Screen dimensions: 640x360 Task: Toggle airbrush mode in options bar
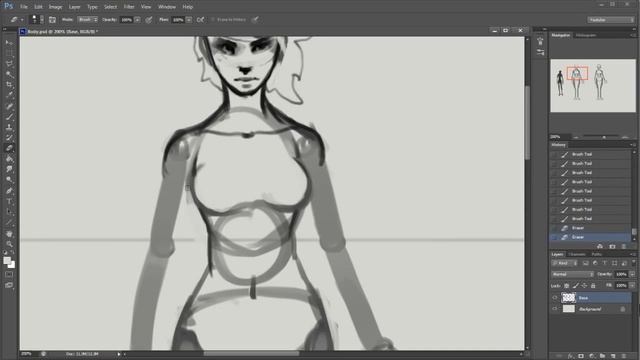[200, 20]
